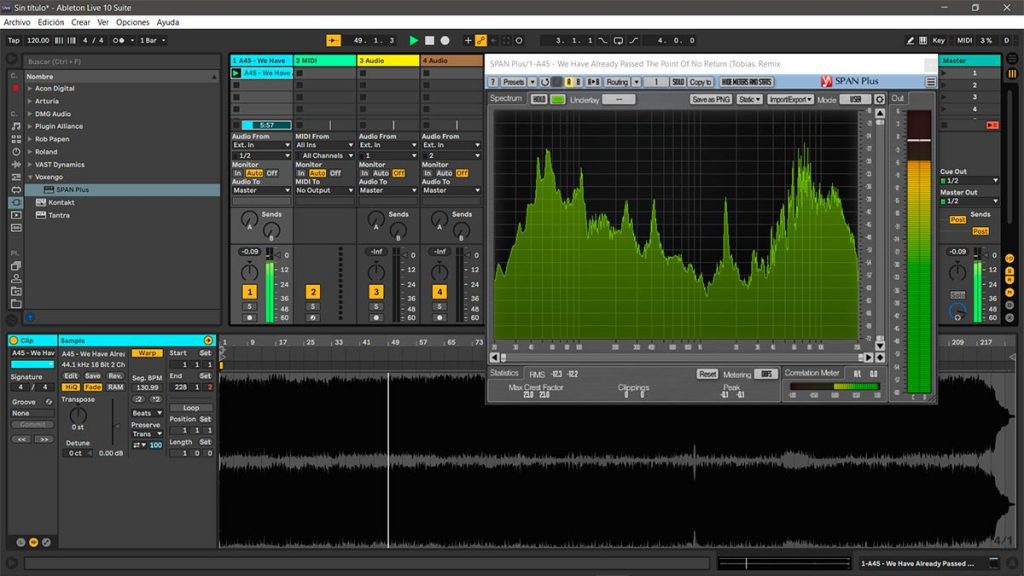Viewport: 1024px width, 576px height.
Task: Collapse the Voxengo folder
Action: tap(29, 177)
